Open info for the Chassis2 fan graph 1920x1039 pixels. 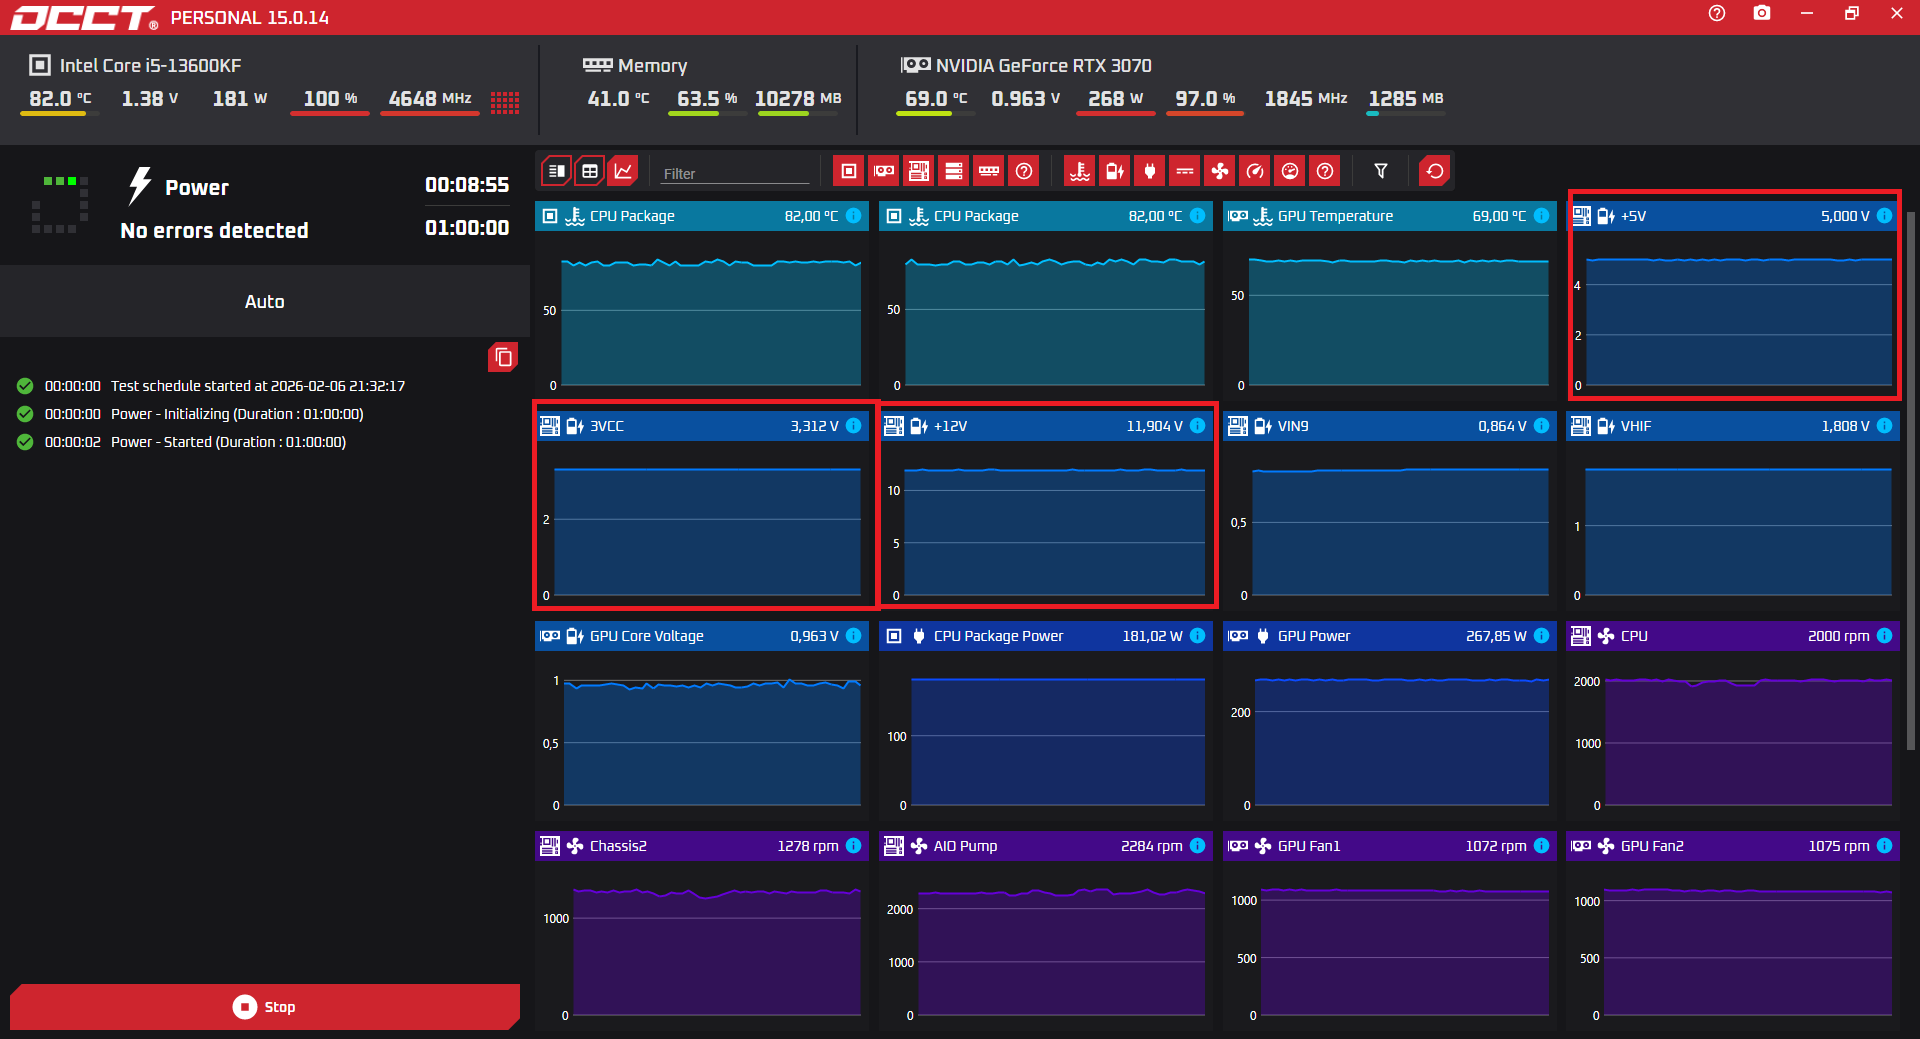tap(853, 846)
